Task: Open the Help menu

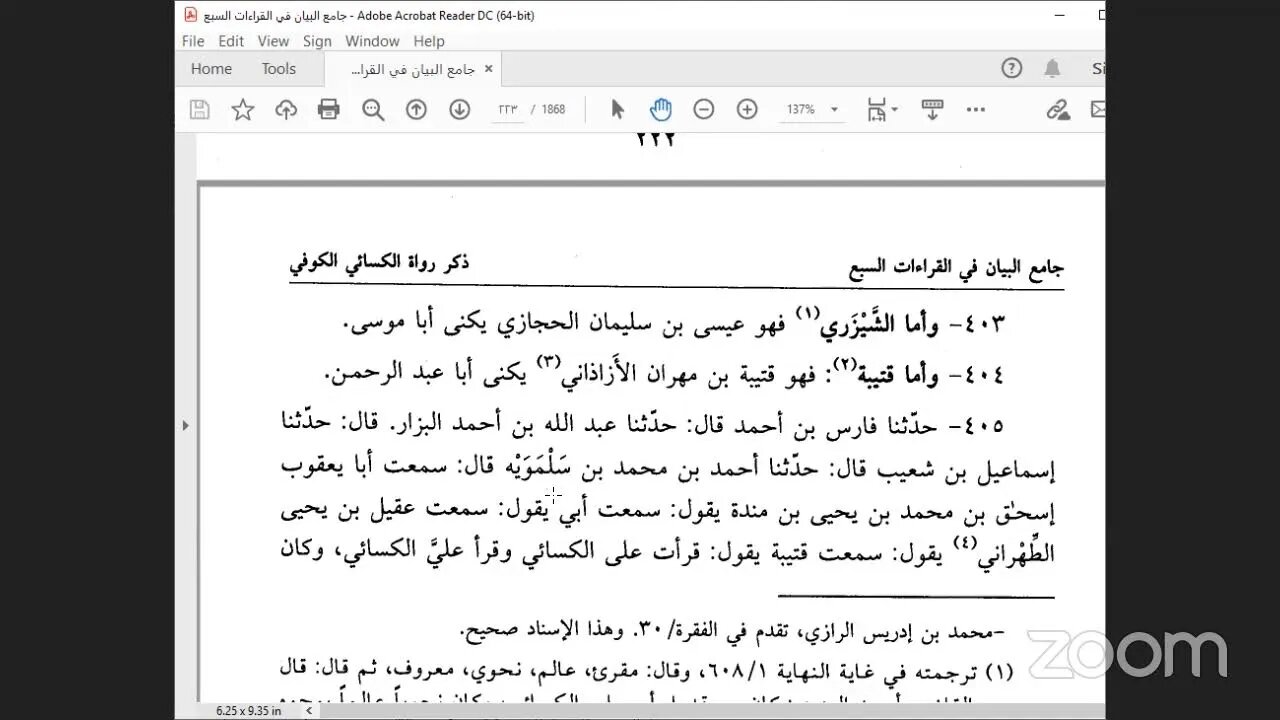Action: (429, 41)
